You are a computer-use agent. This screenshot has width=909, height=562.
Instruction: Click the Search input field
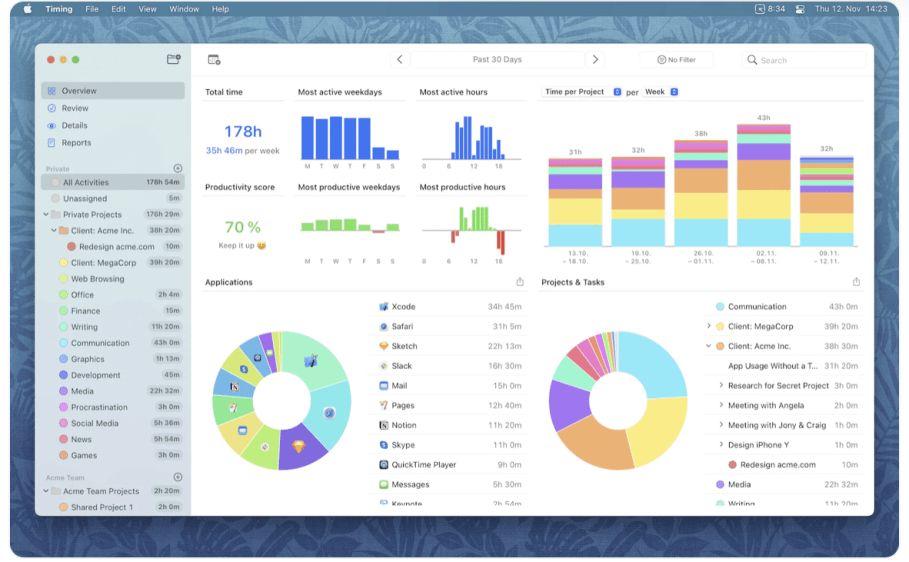[803, 60]
